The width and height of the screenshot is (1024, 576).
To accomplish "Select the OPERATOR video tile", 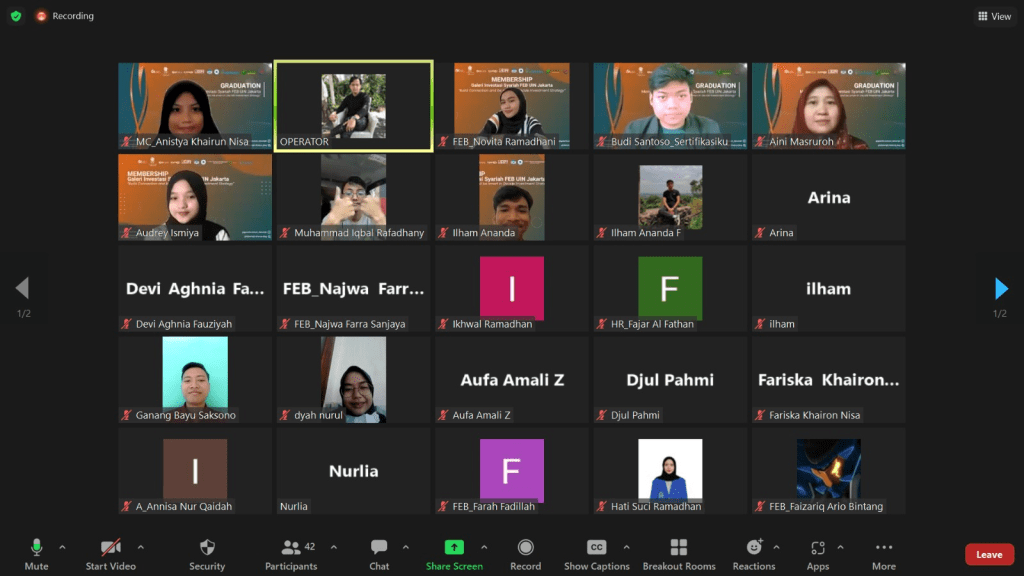I will pyautogui.click(x=353, y=106).
